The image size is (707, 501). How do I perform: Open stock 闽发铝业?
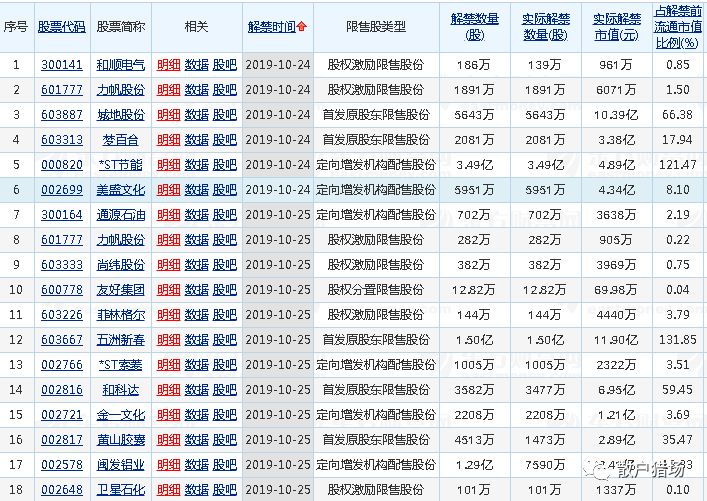(121, 465)
